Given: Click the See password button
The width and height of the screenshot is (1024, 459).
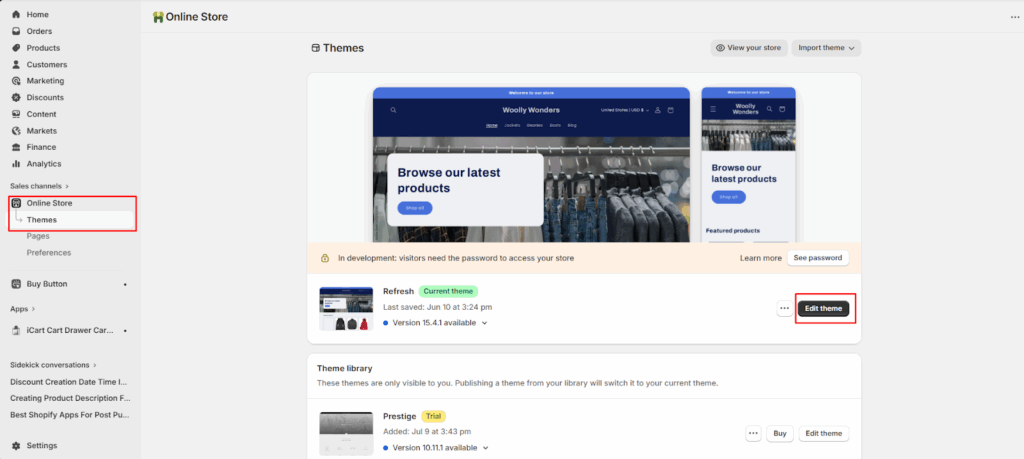Looking at the screenshot, I should (816, 258).
